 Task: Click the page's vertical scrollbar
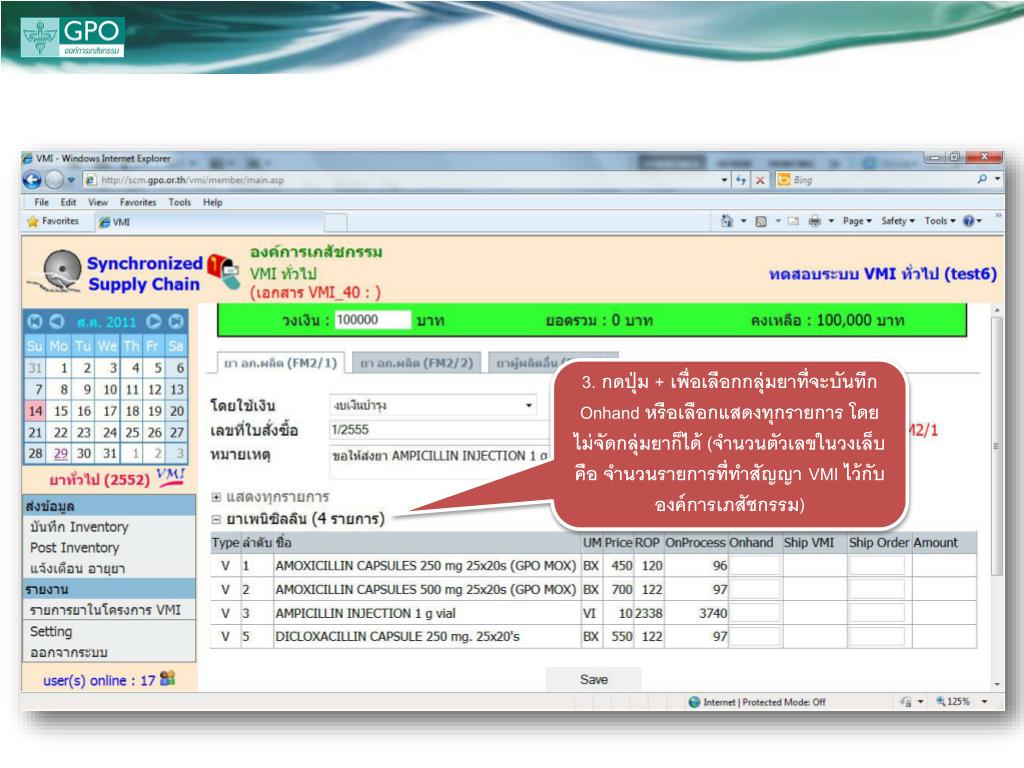click(x=997, y=496)
